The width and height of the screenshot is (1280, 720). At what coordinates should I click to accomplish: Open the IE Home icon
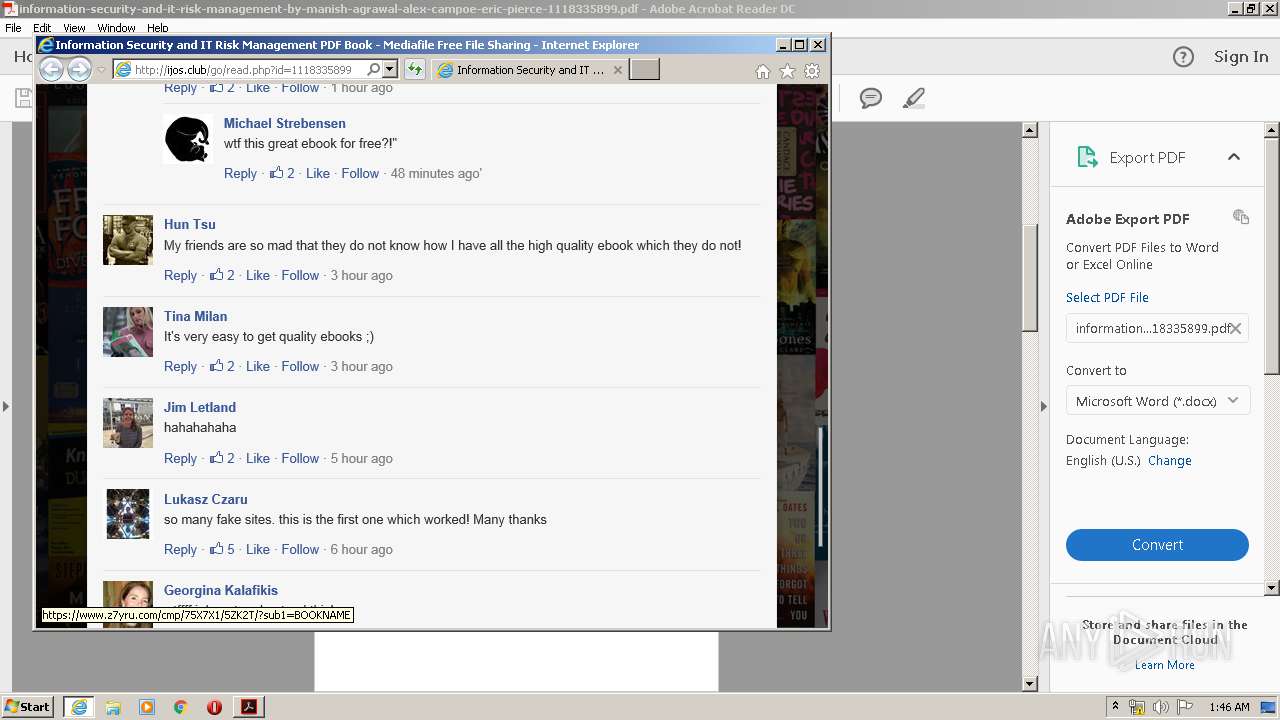pos(763,71)
